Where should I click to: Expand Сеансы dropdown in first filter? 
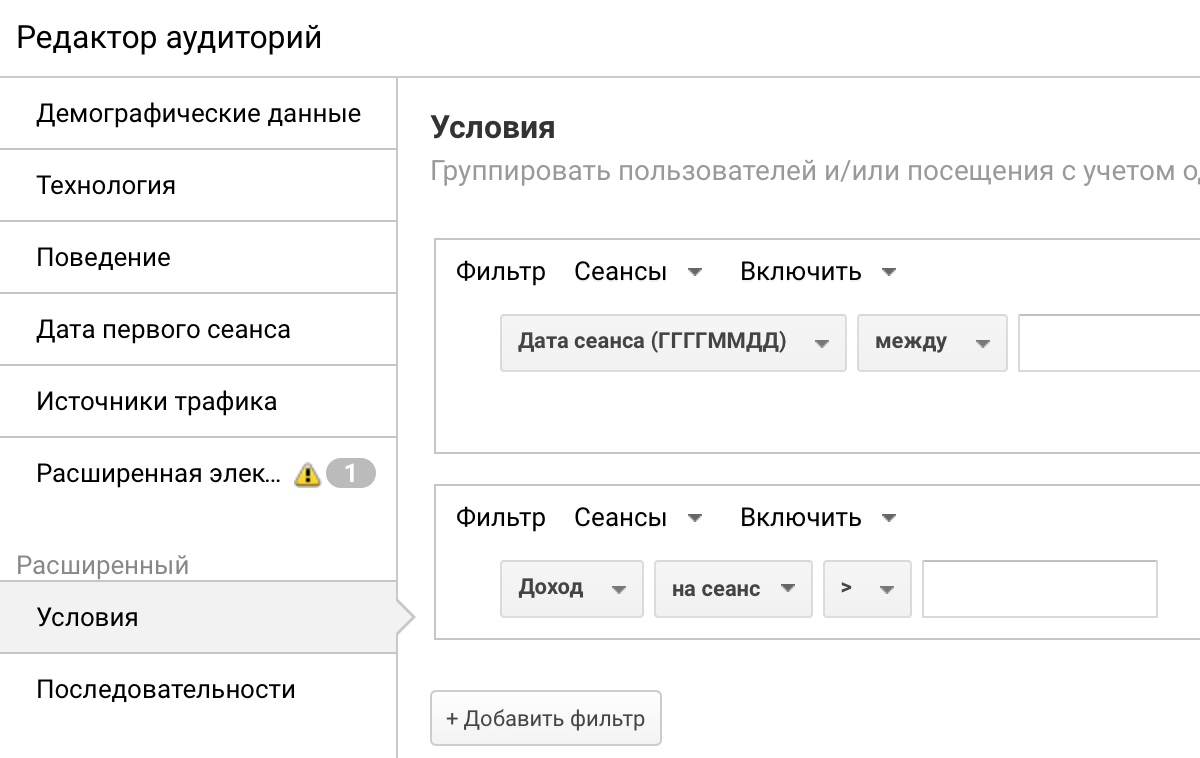pos(638,271)
